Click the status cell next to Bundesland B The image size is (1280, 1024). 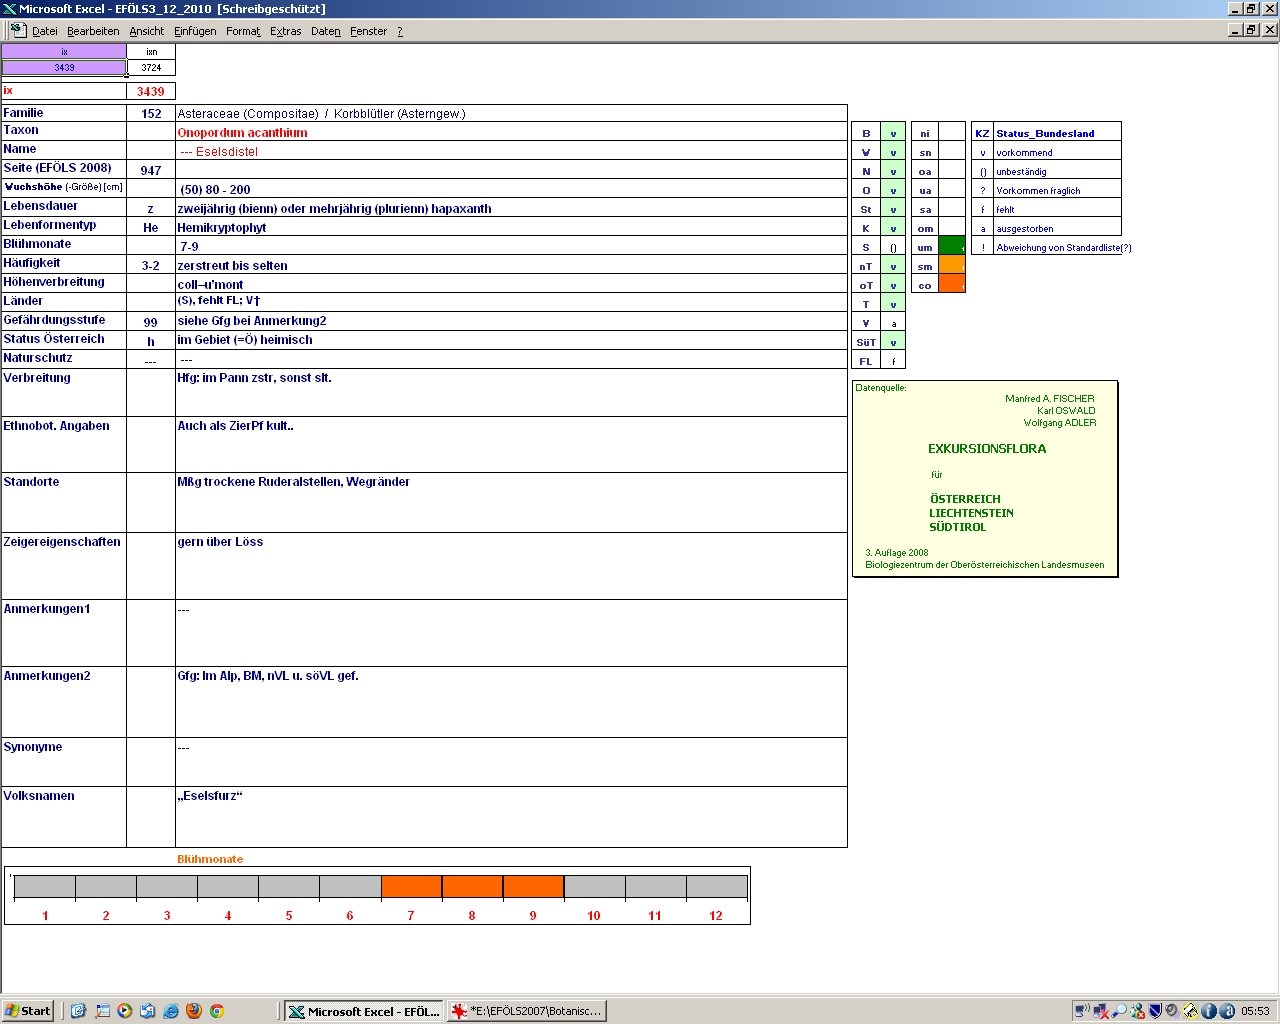(893, 133)
